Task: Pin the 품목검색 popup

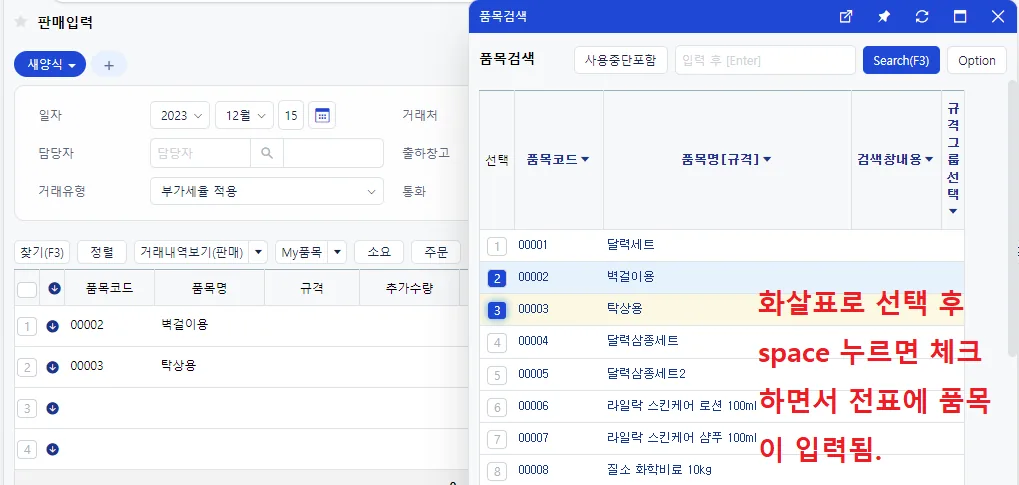Action: point(884,17)
